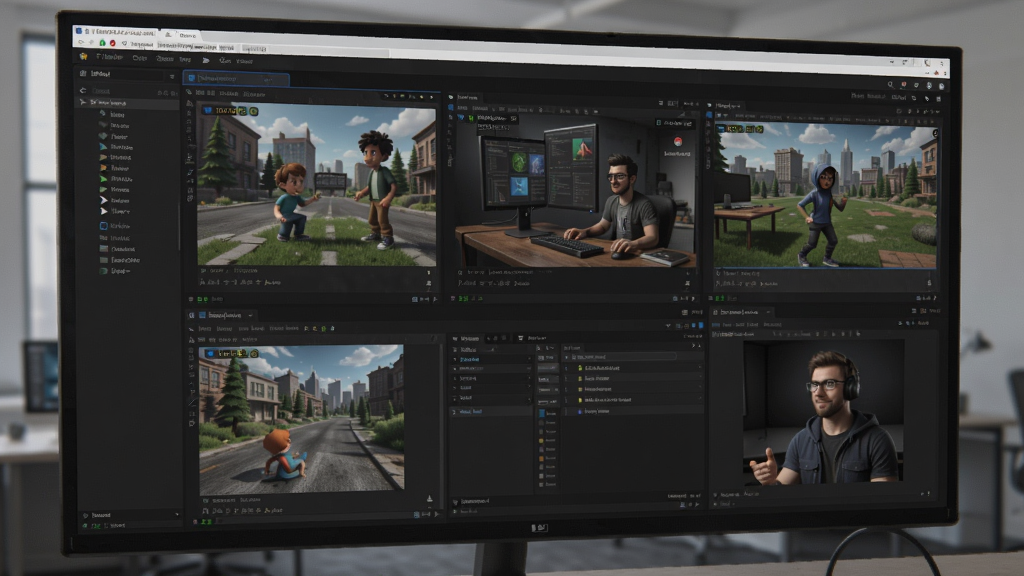Viewport: 1024px width, 576px height.
Task: Click the back arrow icon in the sidebar
Action: [x=83, y=90]
